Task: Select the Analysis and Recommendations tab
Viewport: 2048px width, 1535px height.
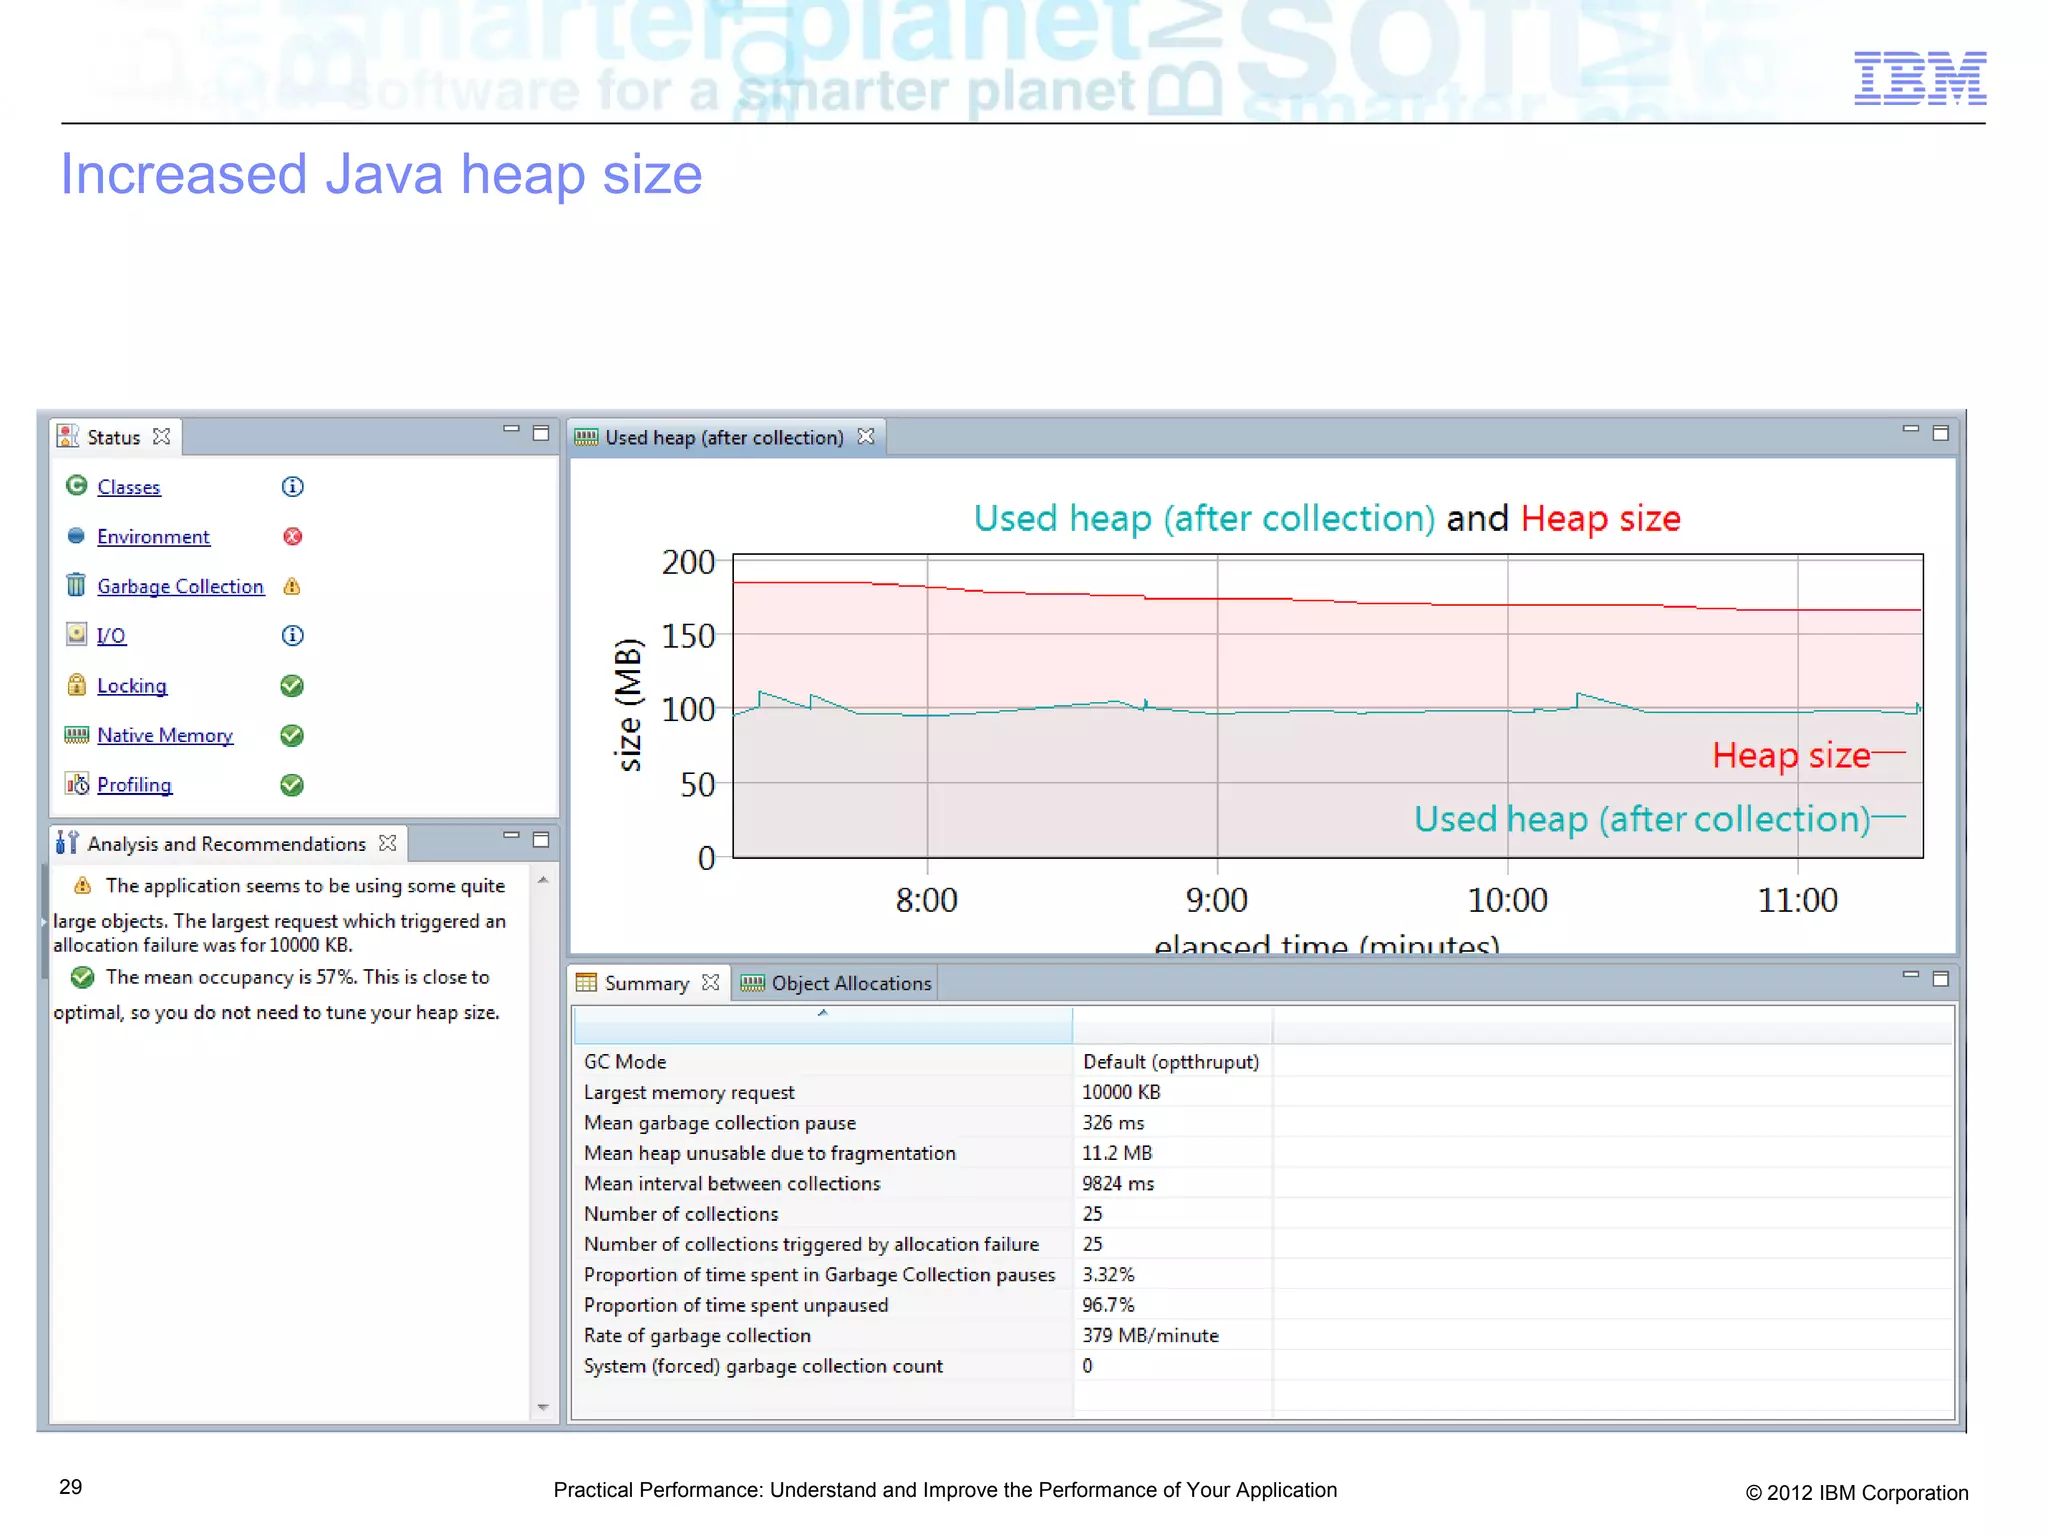Action: 226,844
